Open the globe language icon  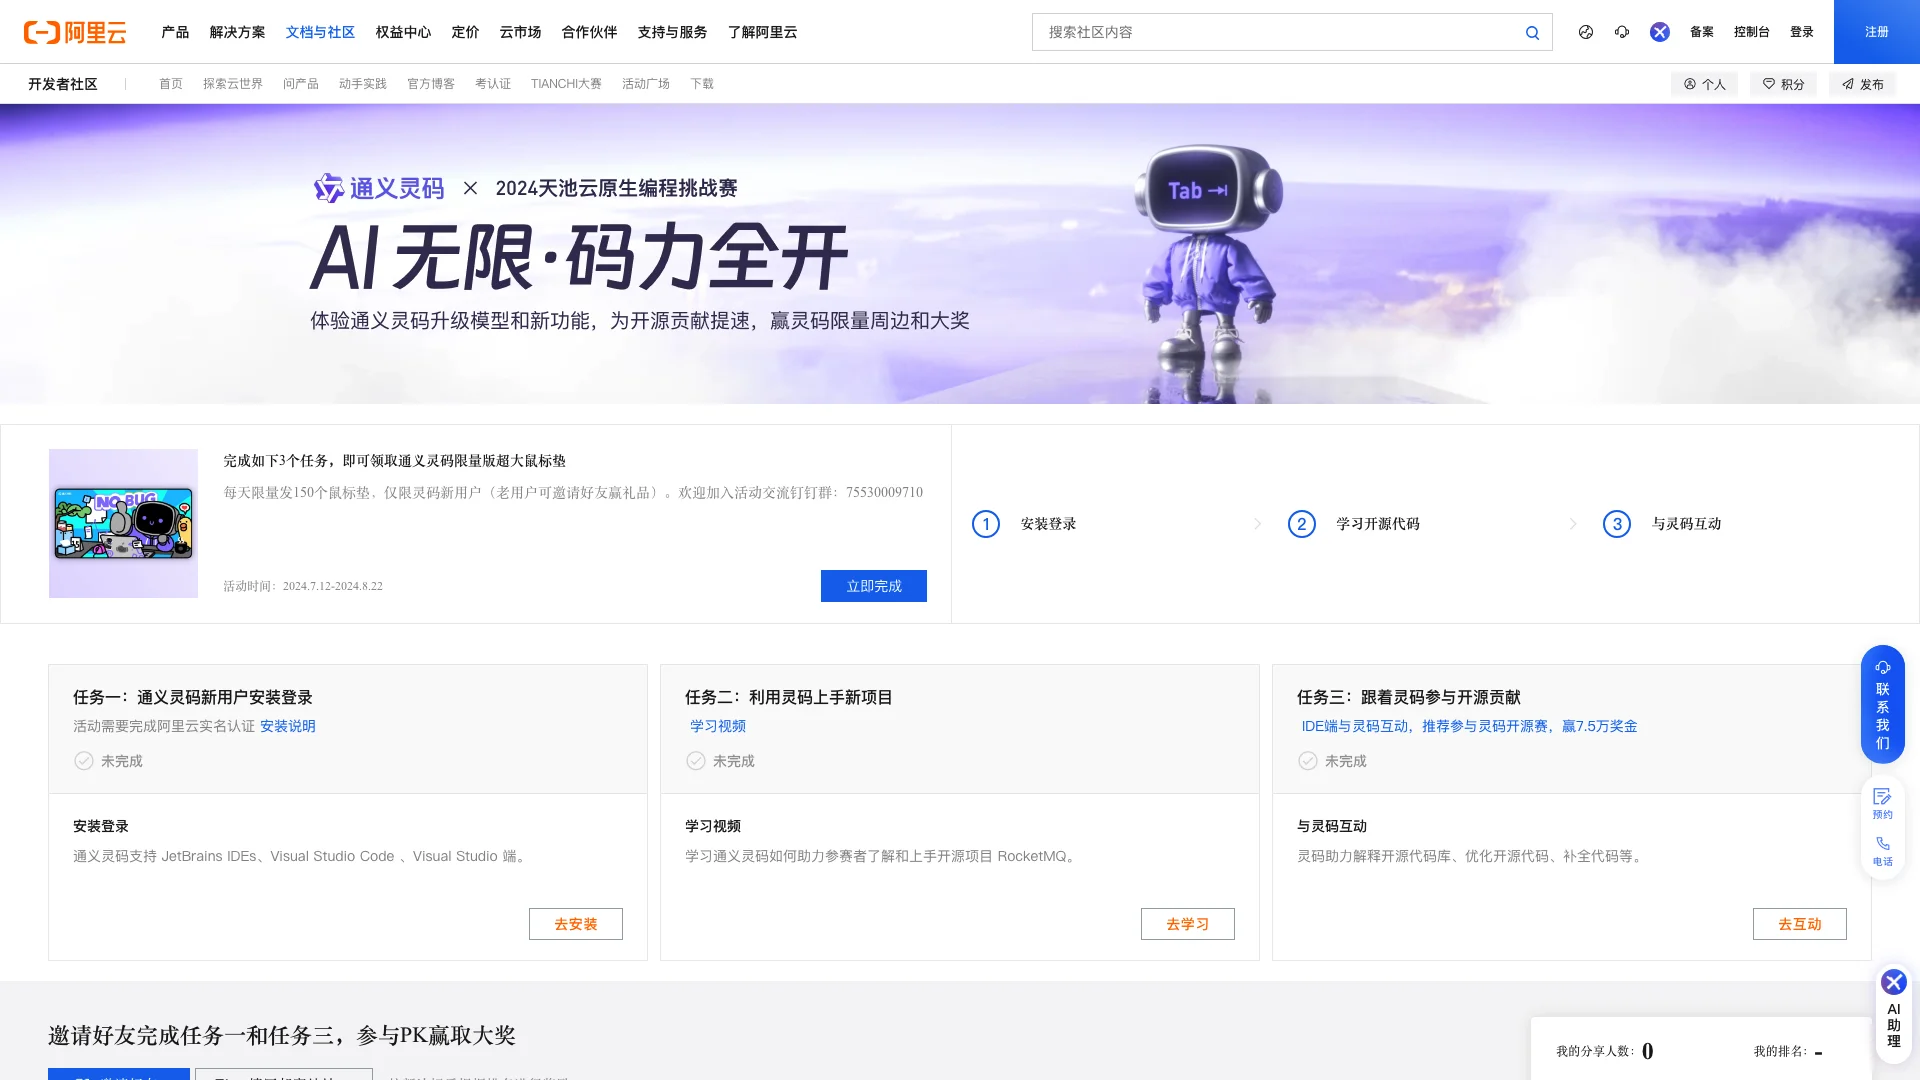pos(1586,32)
